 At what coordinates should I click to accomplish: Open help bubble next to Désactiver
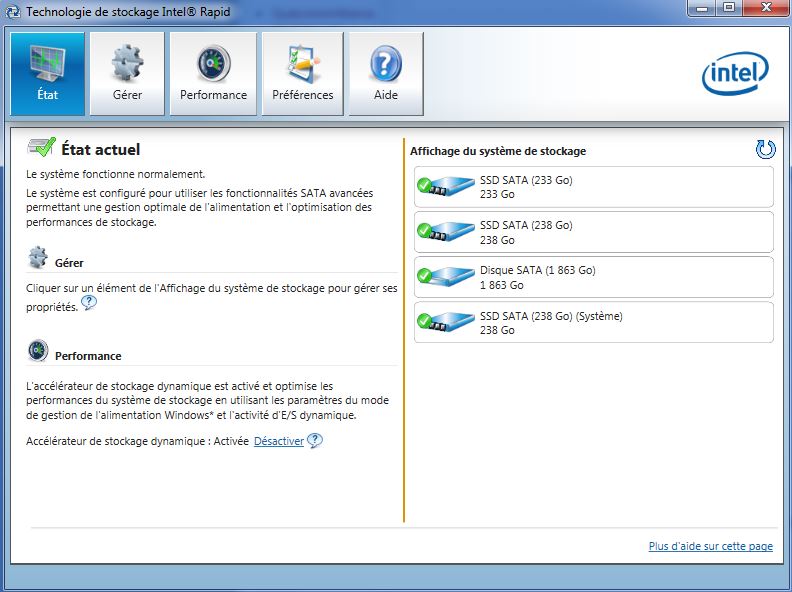315,440
